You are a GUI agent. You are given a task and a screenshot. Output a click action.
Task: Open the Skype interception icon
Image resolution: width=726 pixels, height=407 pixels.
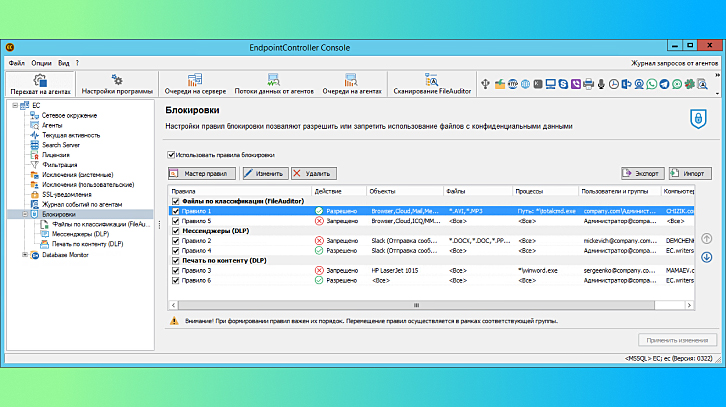pos(563,84)
